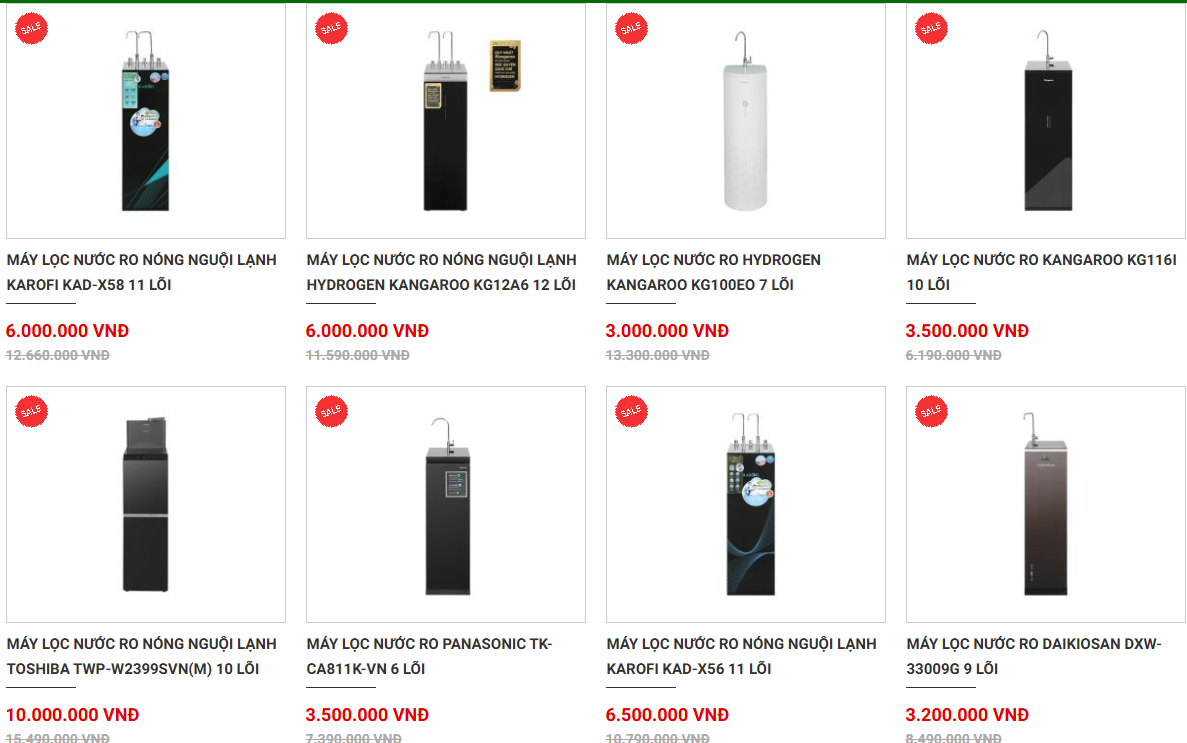View the white Kangaroo KG100EO purifier image
Viewport: 1187px width, 743px height.
click(746, 125)
